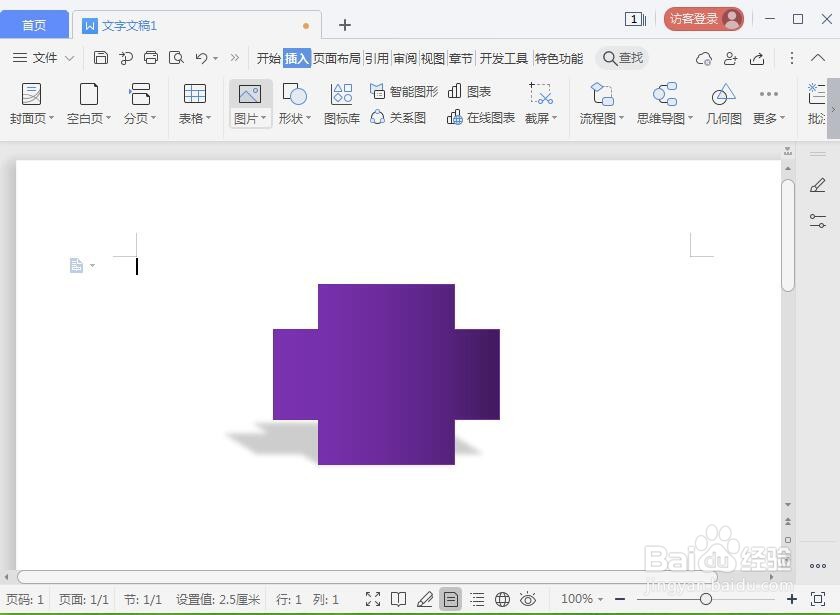Click the vertical scrollbar thumb
Image resolution: width=840 pixels, height=615 pixels.
tap(788, 235)
